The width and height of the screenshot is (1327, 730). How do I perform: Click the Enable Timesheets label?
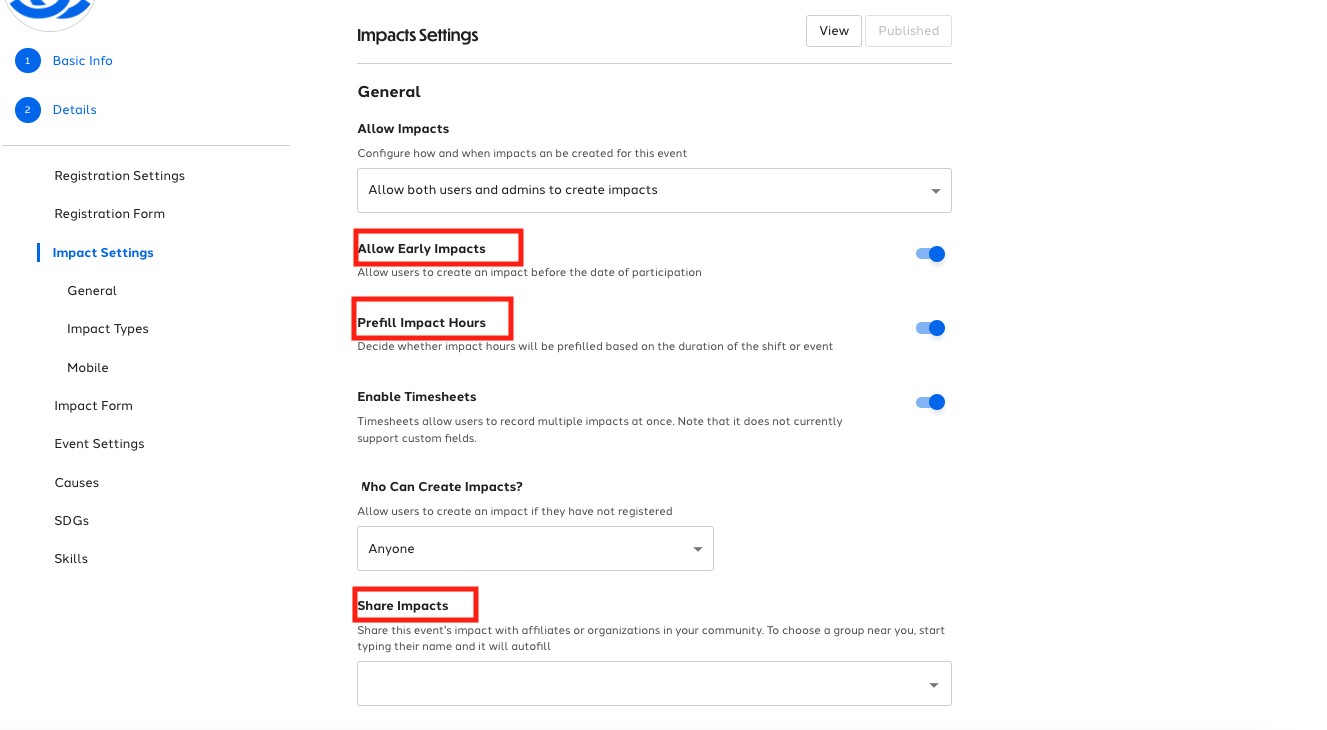click(417, 397)
